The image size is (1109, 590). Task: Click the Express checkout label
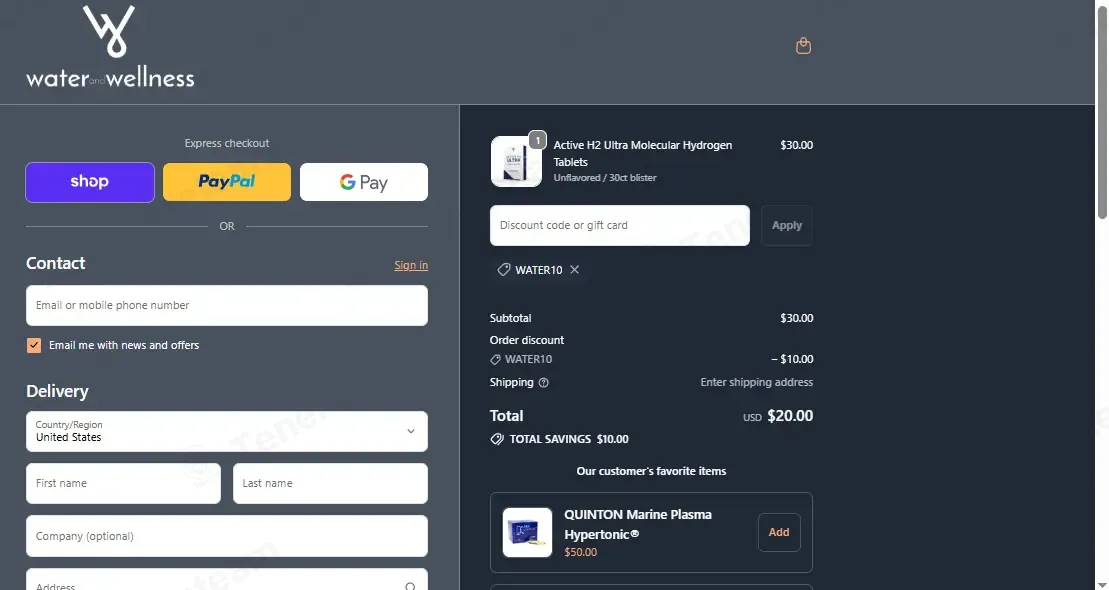(227, 144)
